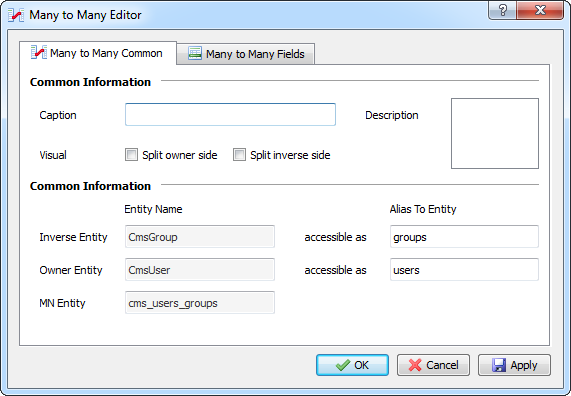The height and width of the screenshot is (396, 571).
Task: Click the Description label
Action: pos(392,115)
